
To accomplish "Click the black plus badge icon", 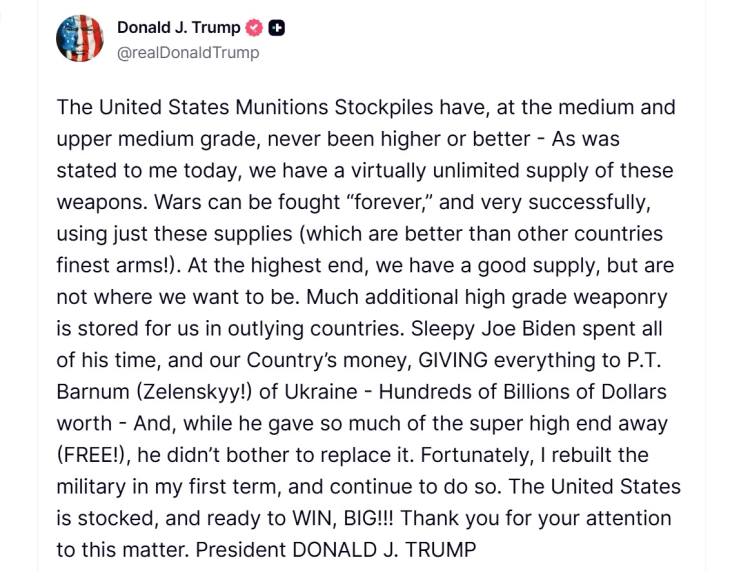I will [x=278, y=28].
